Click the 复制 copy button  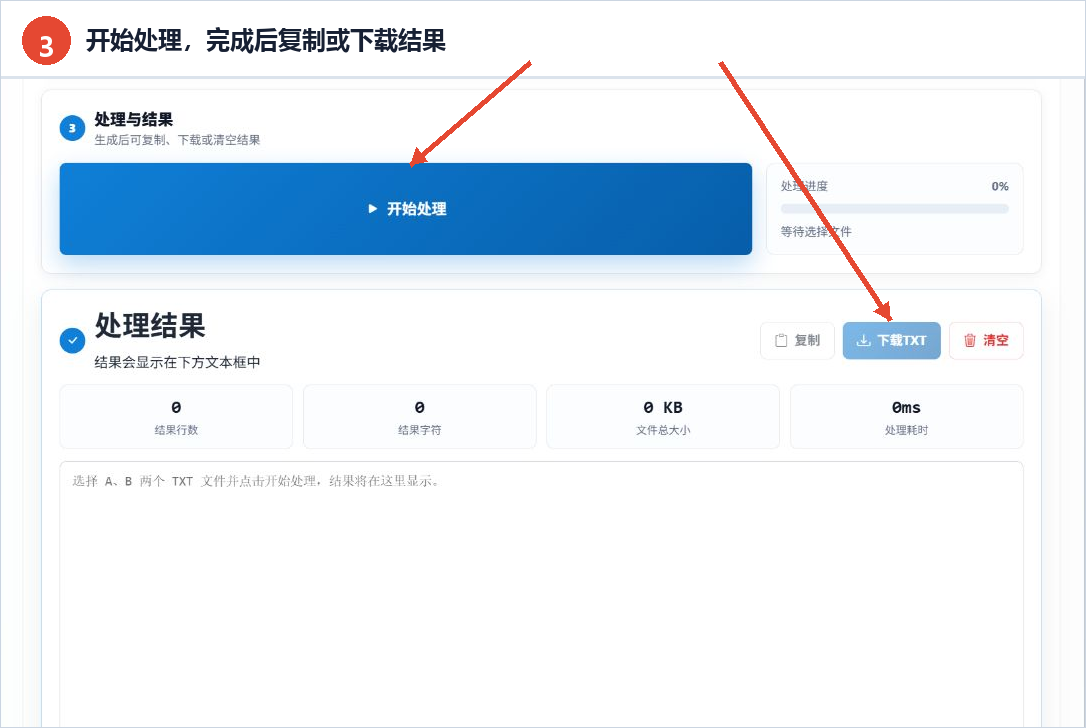[x=797, y=340]
